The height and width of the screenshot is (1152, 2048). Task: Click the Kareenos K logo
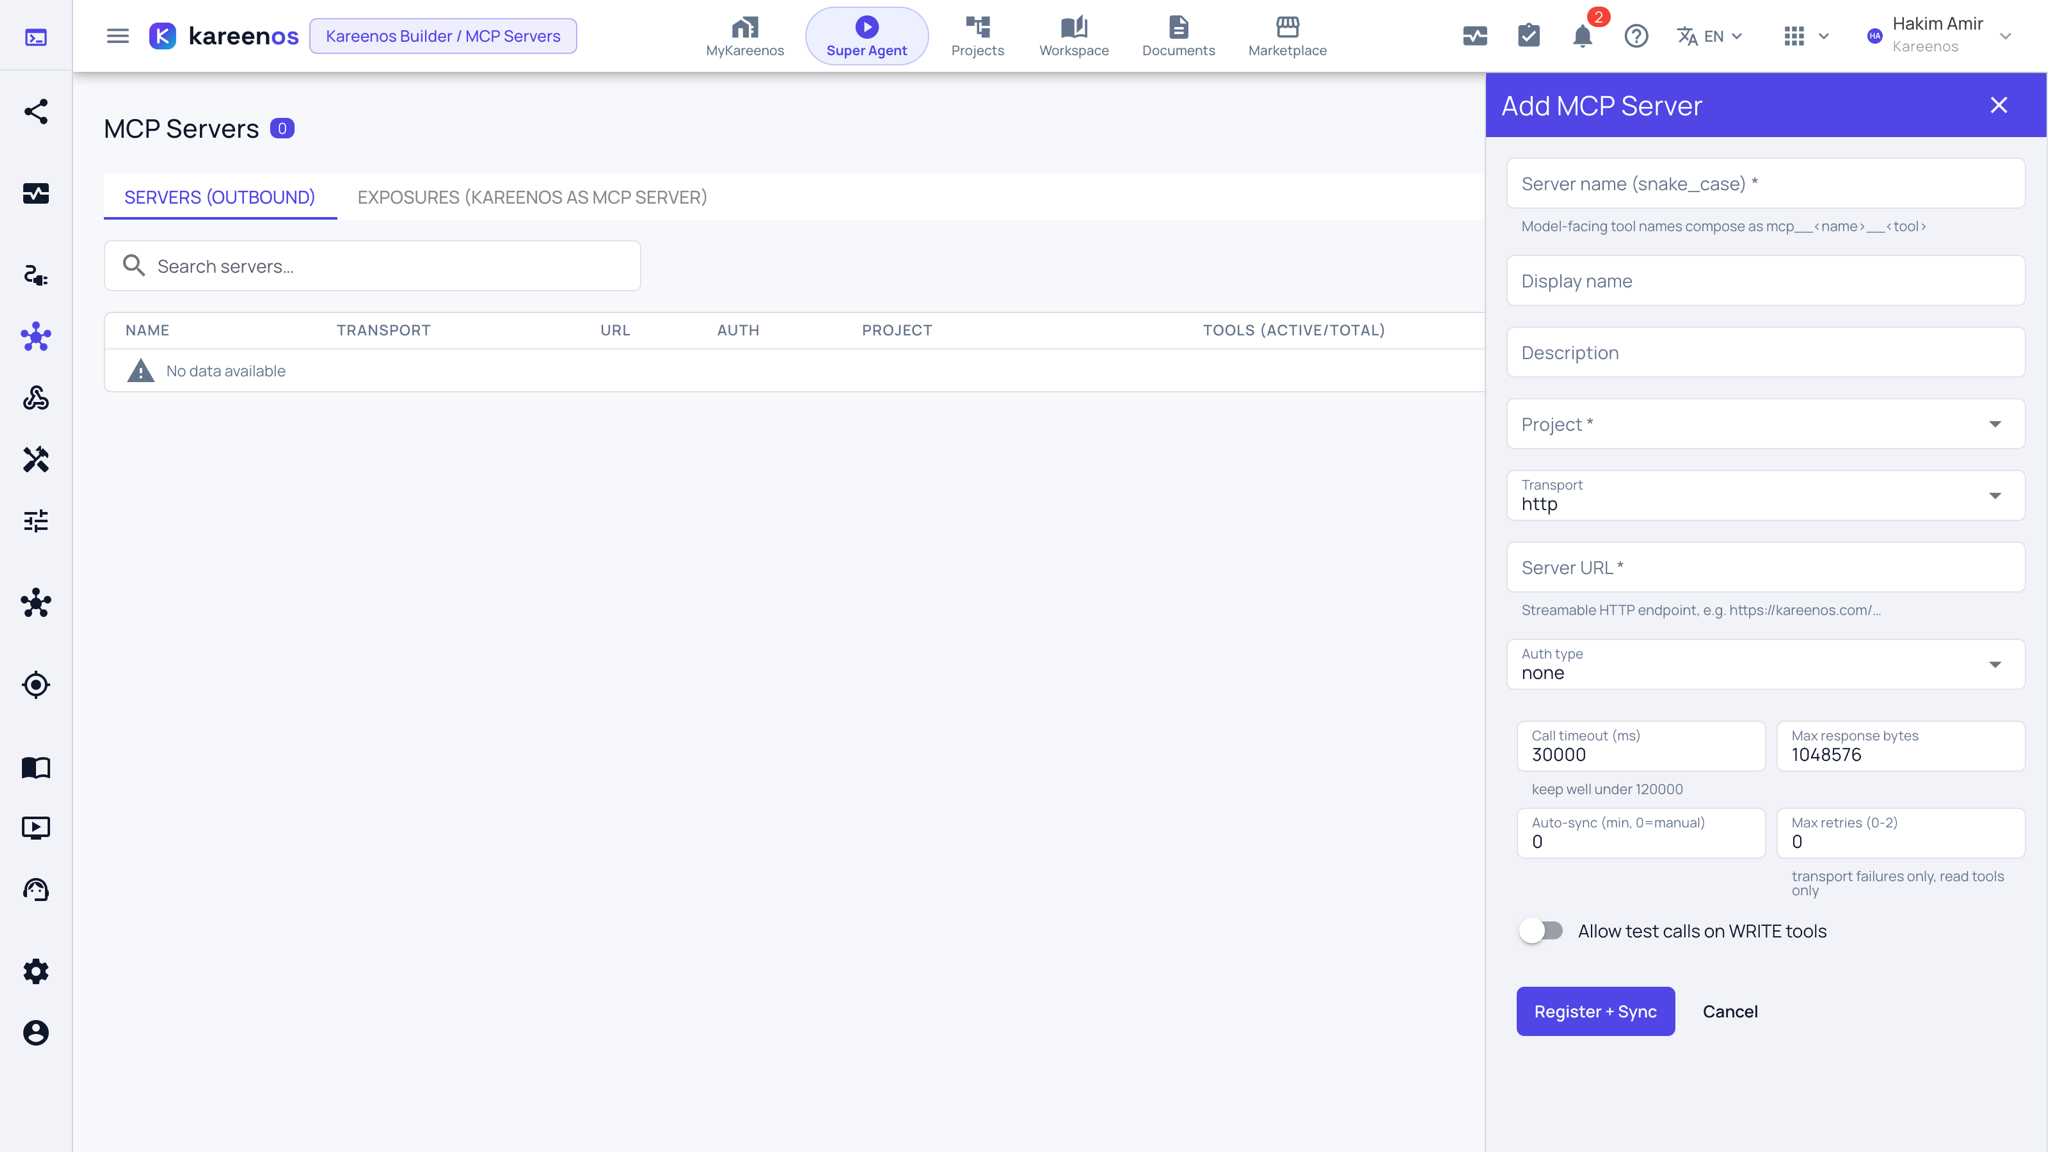162,36
